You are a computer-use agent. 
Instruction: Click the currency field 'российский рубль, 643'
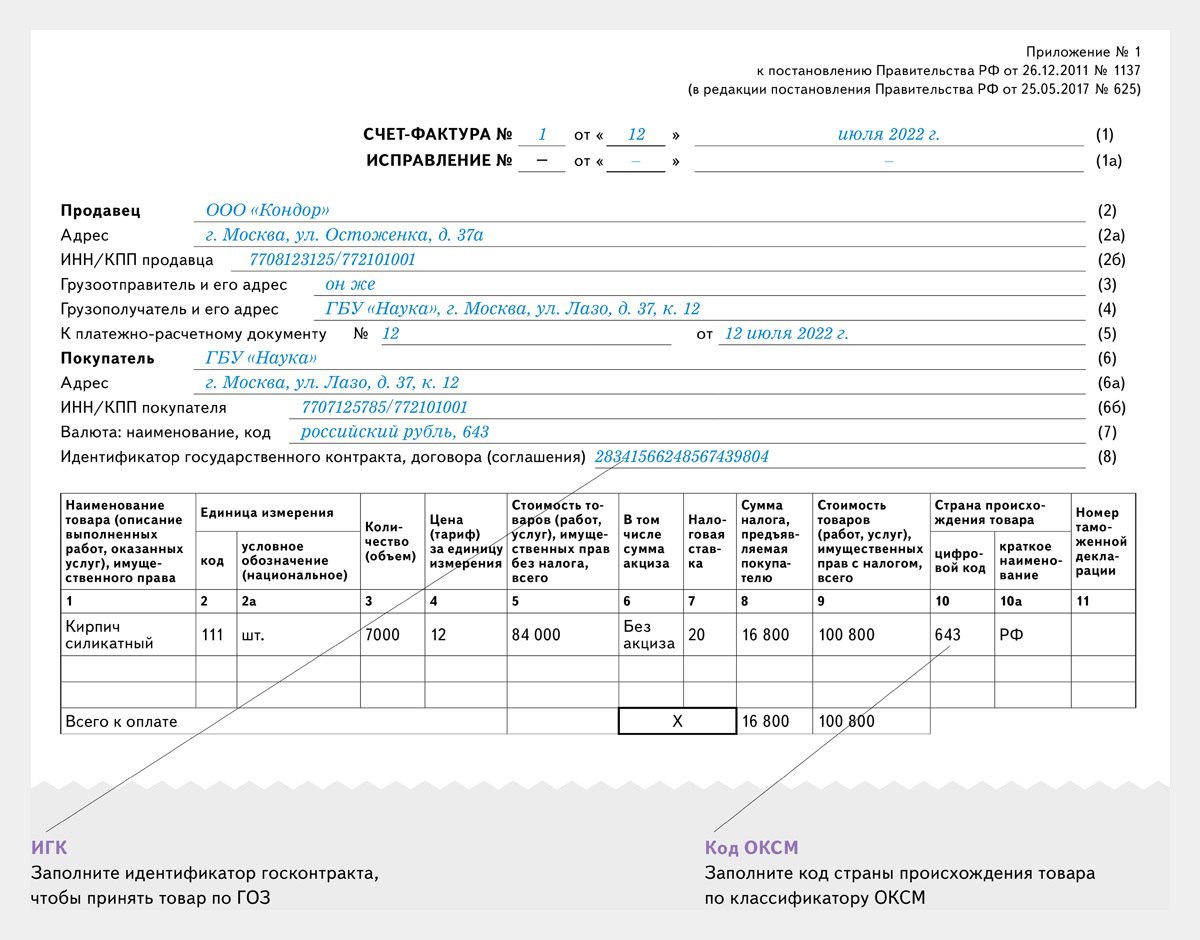[394, 433]
